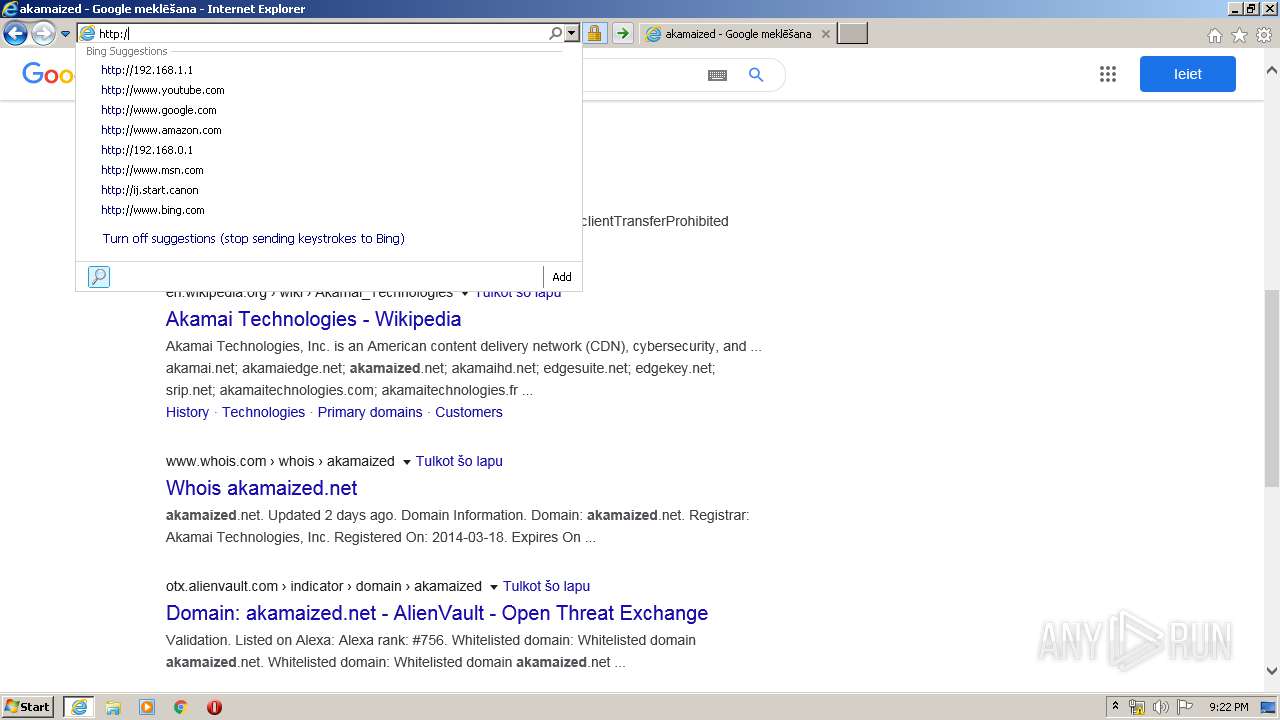Click the Home icon in IE toolbar
Screen dimensions: 1280x720
click(x=1214, y=35)
